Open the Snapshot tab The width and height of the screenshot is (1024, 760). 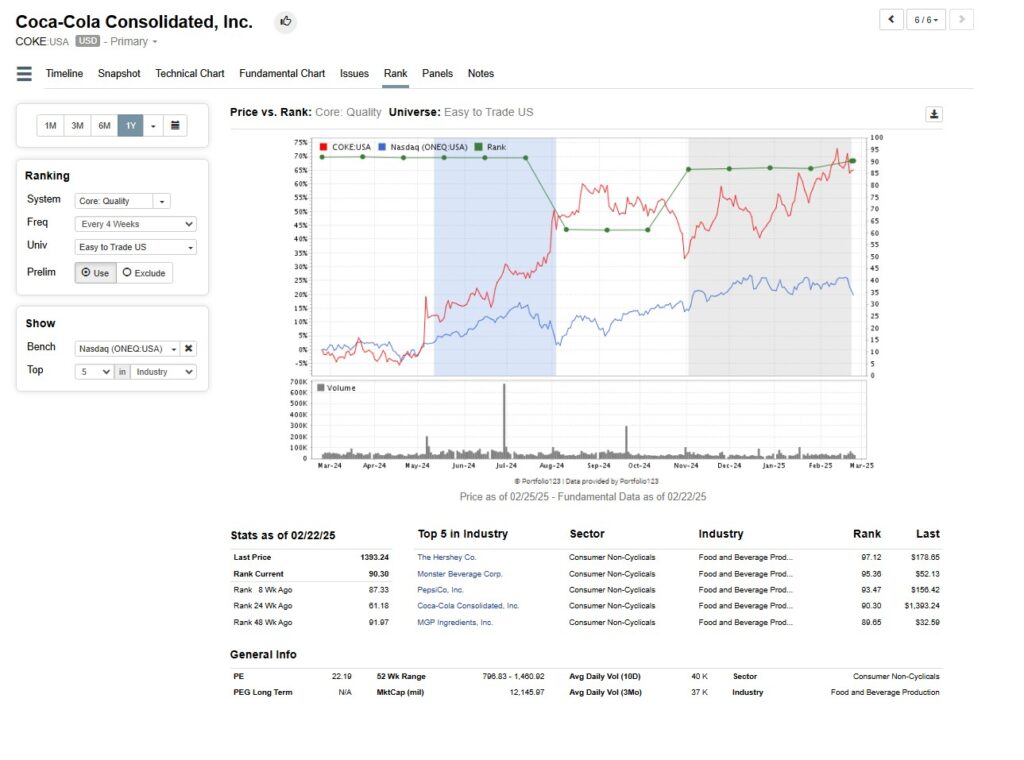(119, 74)
